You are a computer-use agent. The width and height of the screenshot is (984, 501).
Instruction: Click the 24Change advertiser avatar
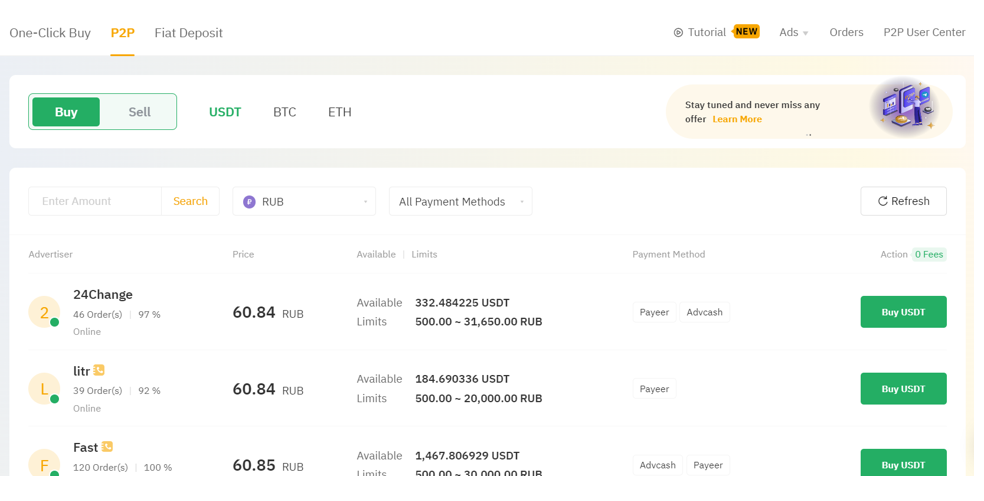pos(44,312)
